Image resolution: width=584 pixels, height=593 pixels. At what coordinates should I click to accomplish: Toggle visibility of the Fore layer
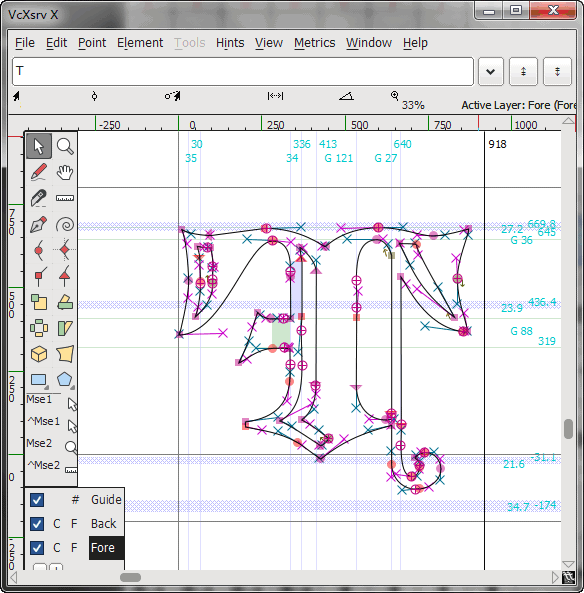37,548
